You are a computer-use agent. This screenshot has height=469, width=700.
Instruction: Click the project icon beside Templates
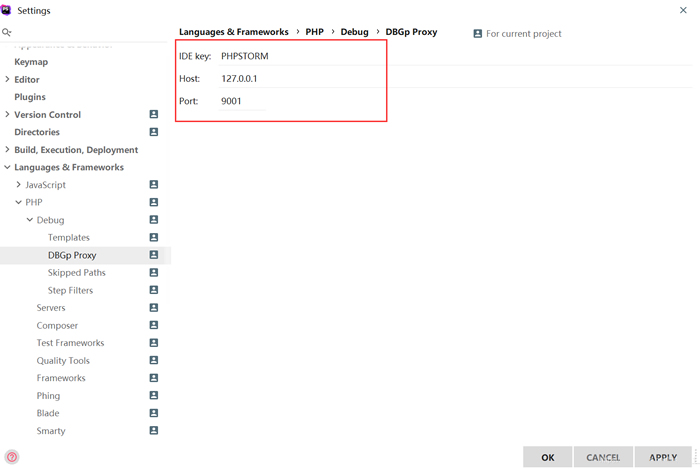pyautogui.click(x=154, y=237)
